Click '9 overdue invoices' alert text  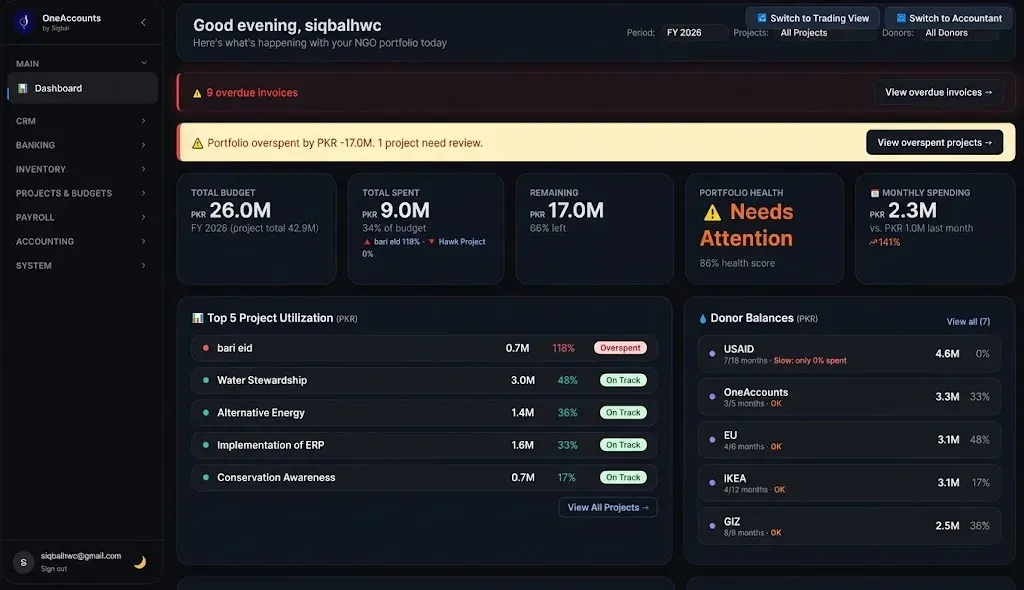[x=252, y=93]
